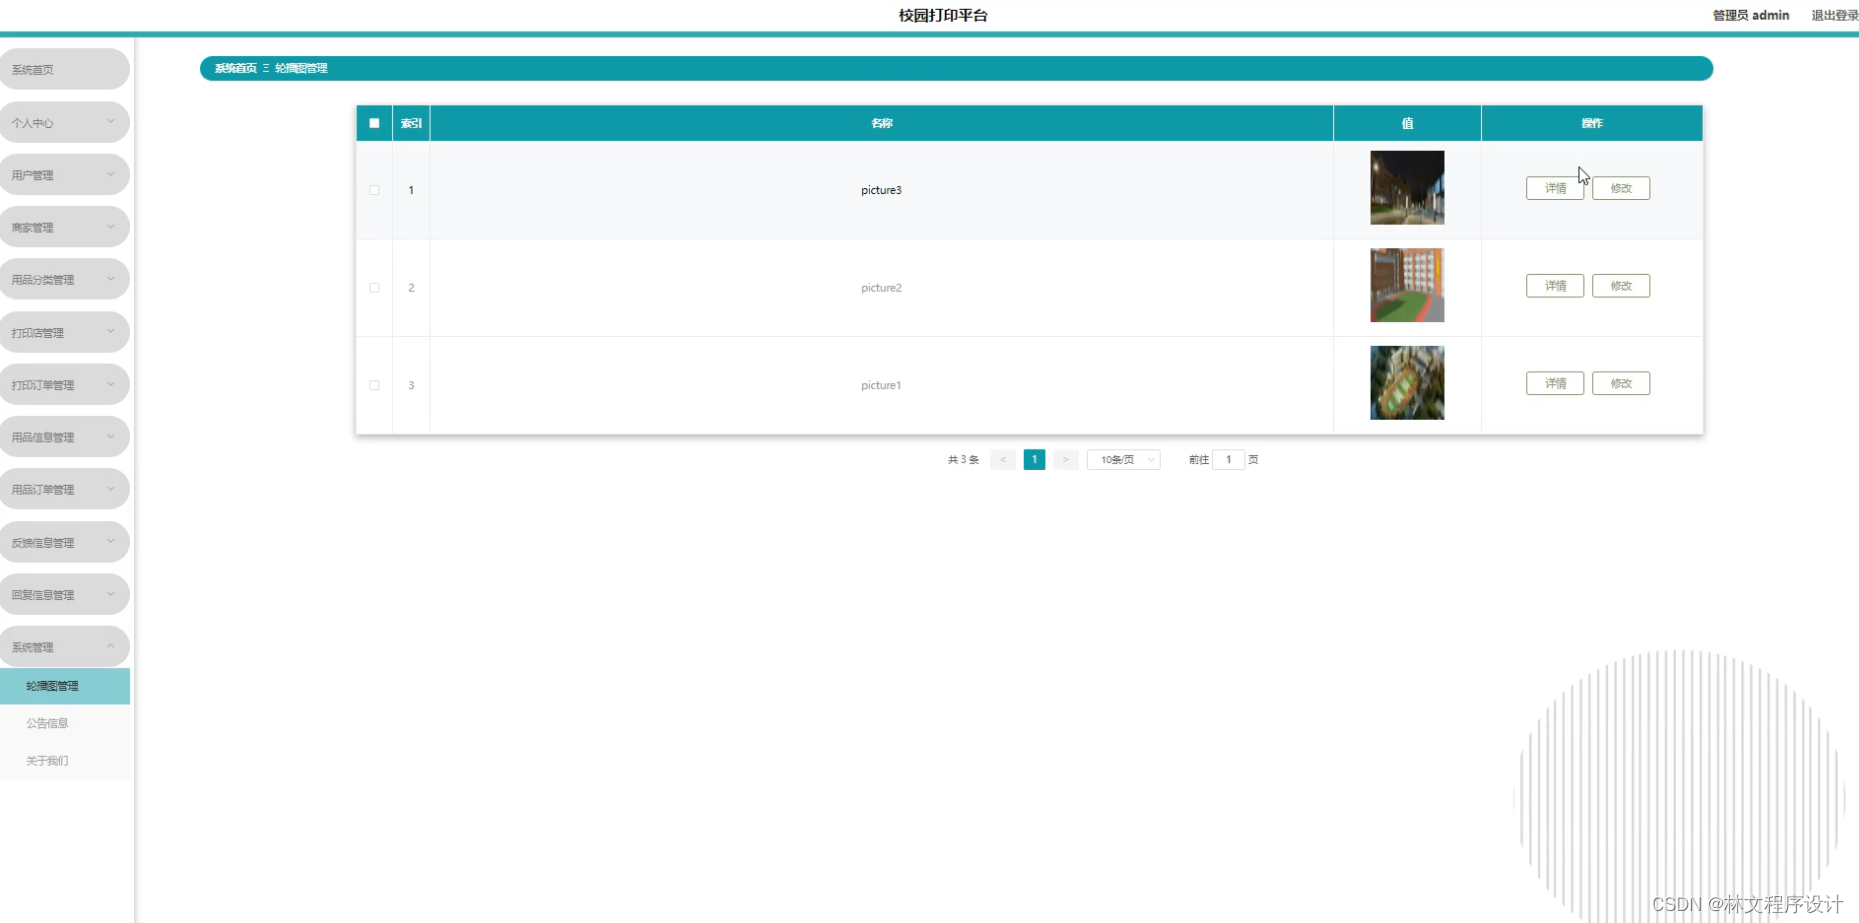Expand the 打印订单管理 sidebar menu
This screenshot has width=1859, height=923.
coord(64,385)
